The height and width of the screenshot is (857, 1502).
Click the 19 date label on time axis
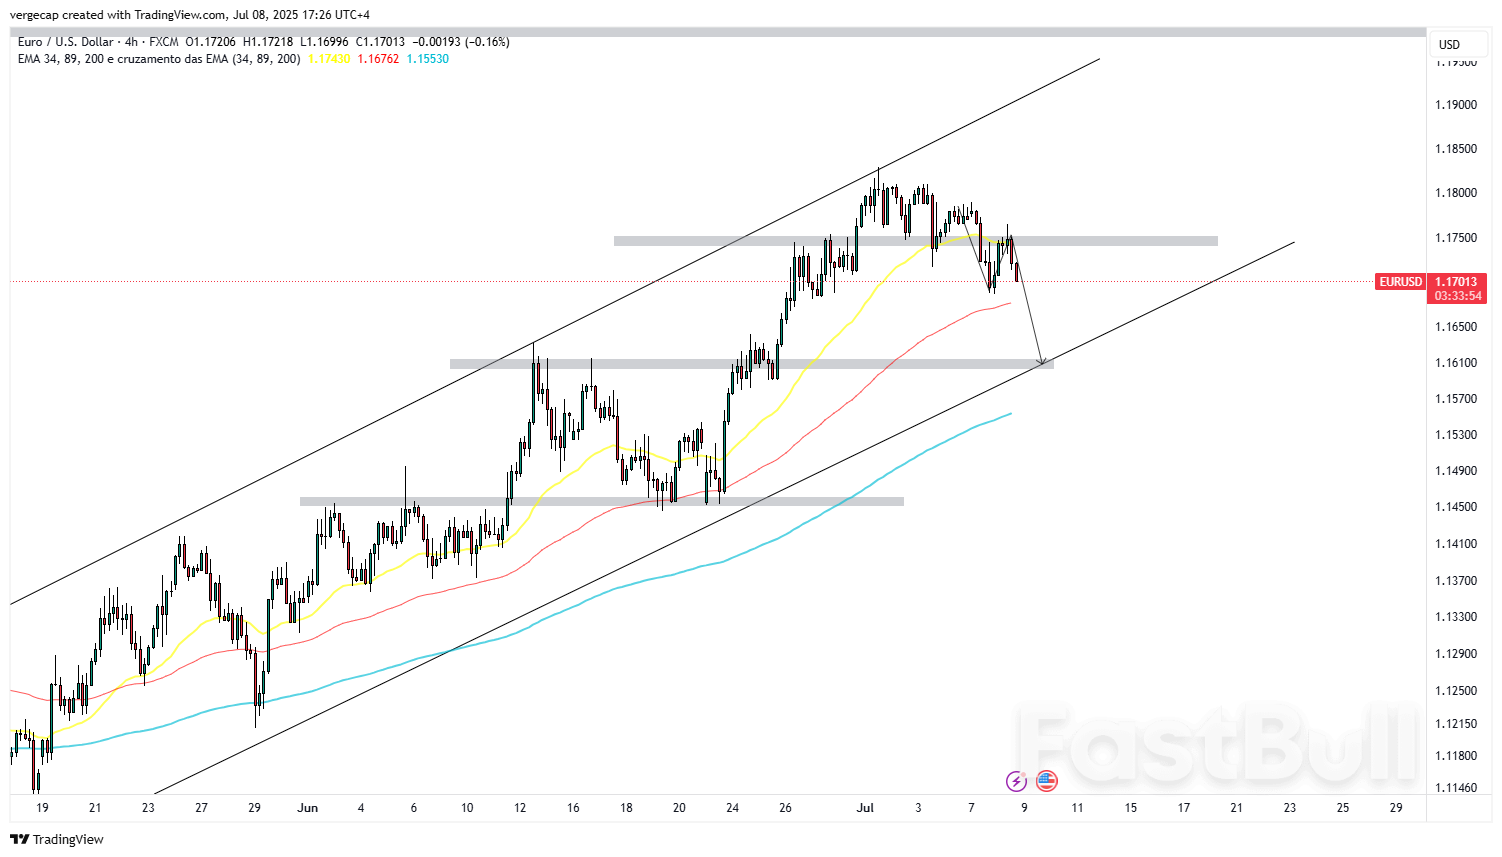pyautogui.click(x=42, y=808)
